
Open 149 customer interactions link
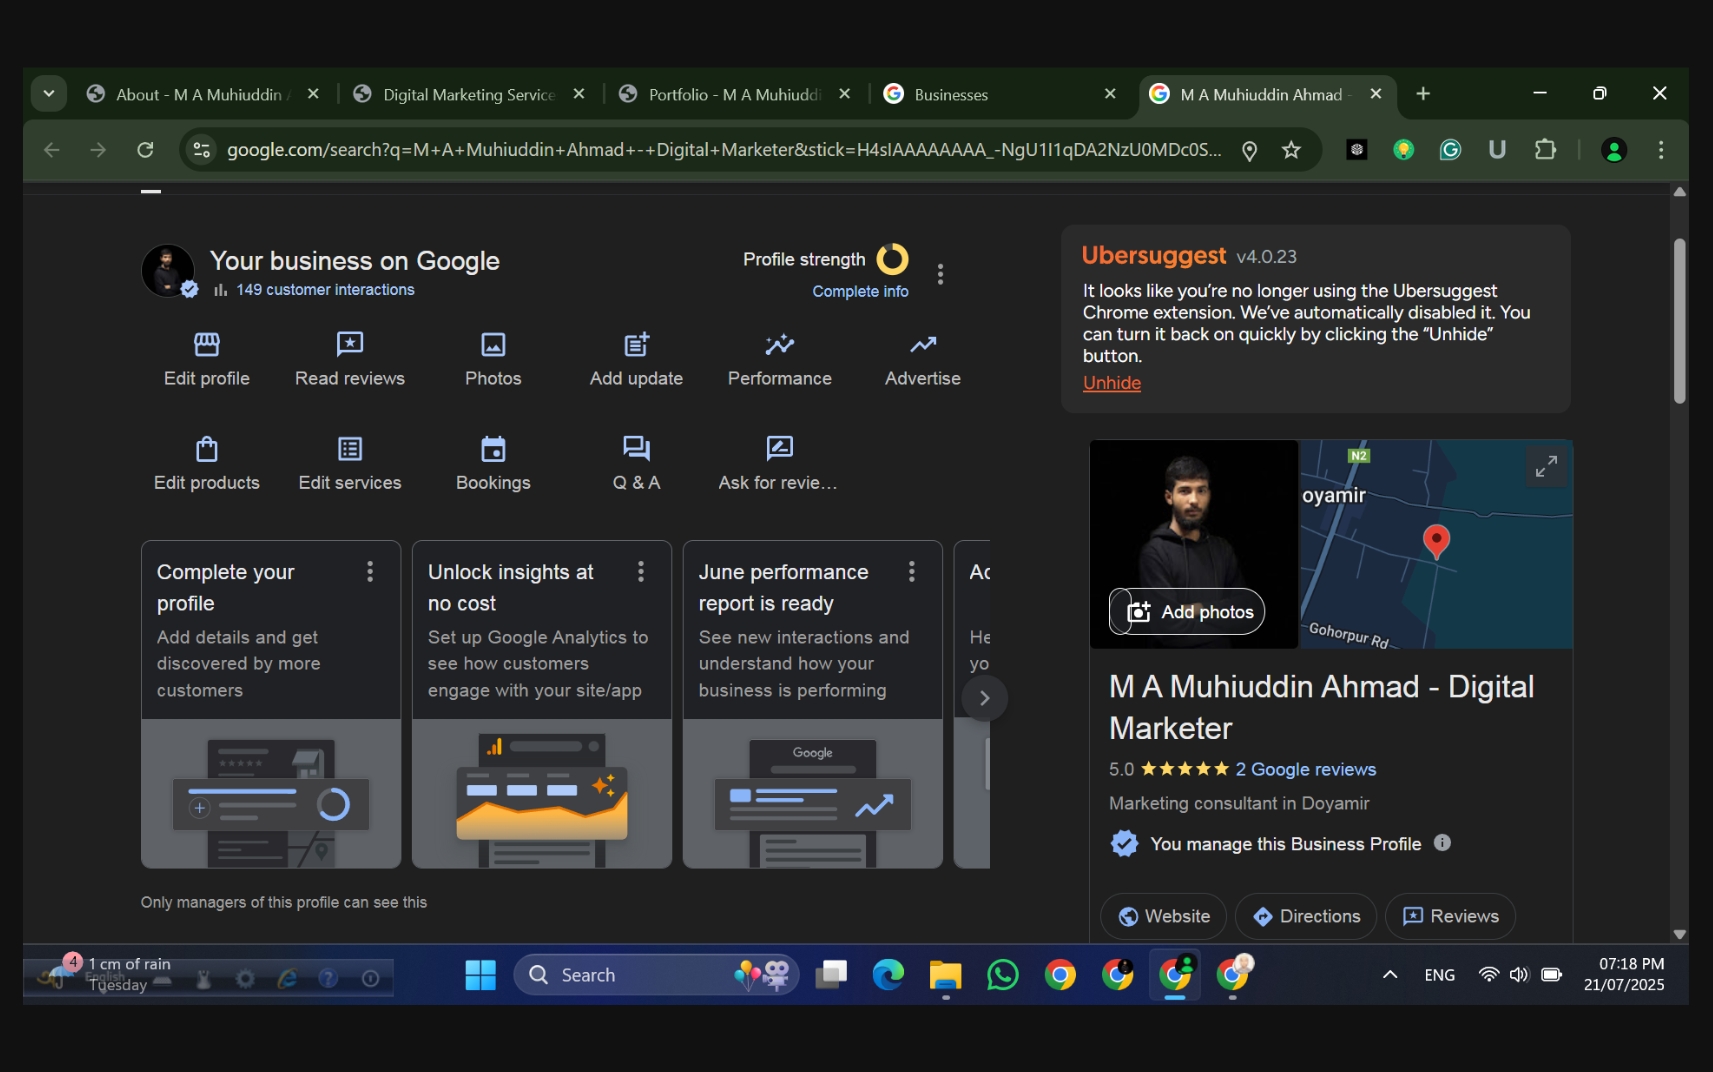pyautogui.click(x=325, y=290)
